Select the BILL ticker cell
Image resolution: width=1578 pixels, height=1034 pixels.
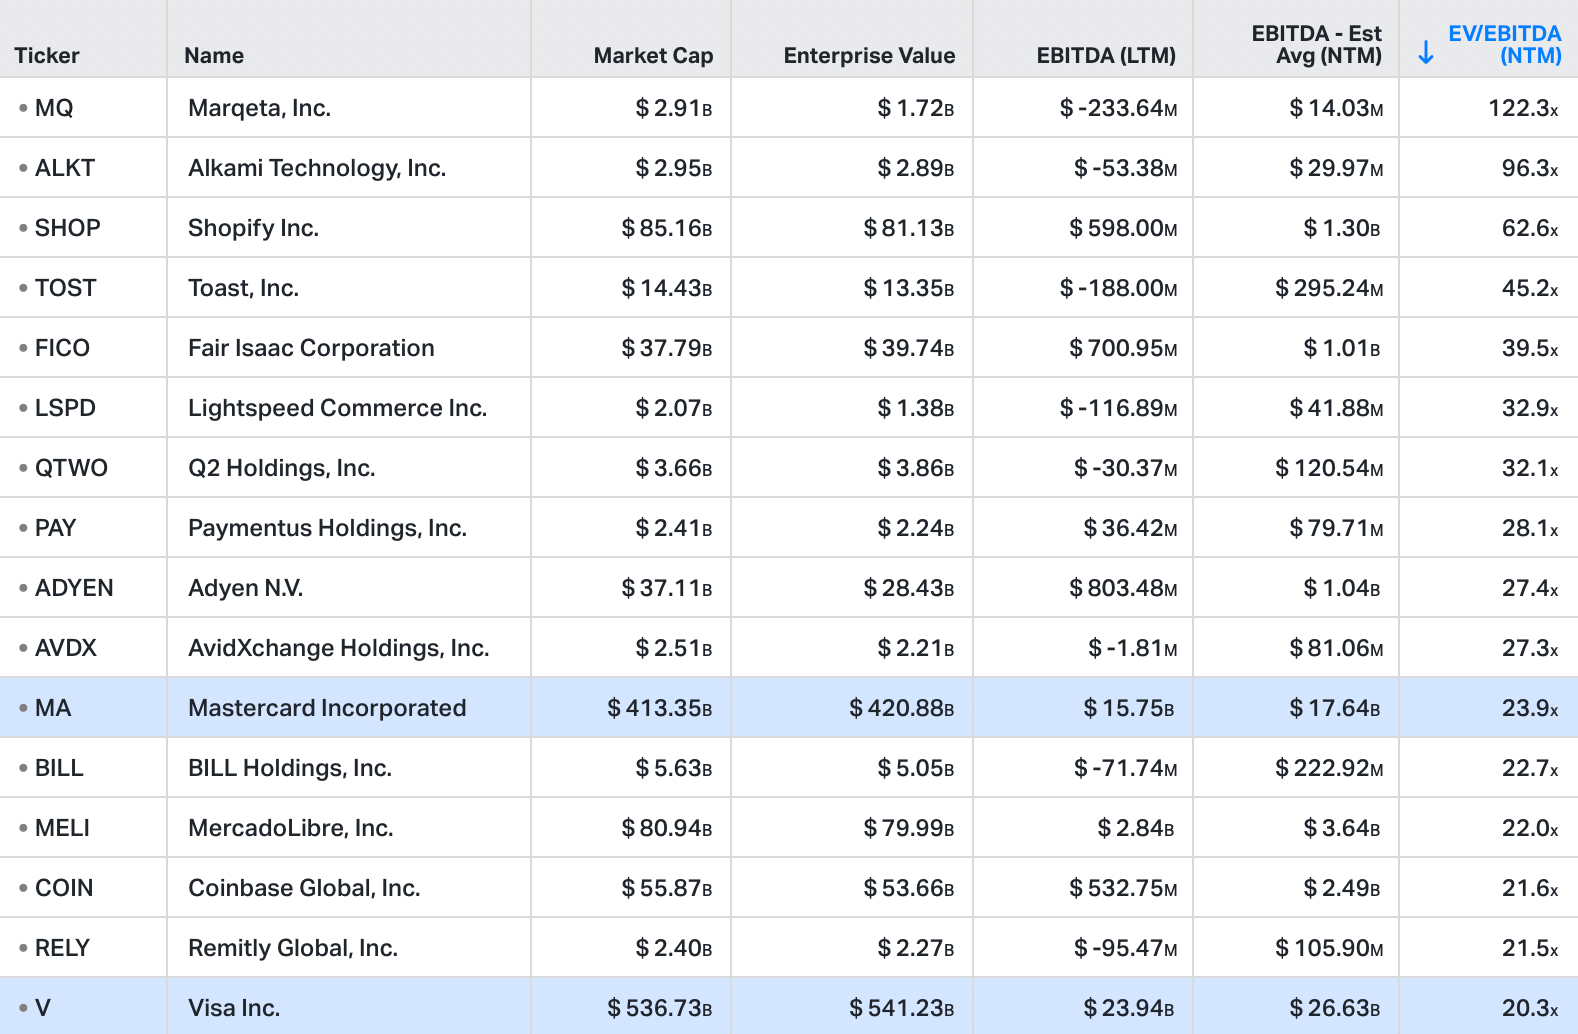[x=83, y=768]
